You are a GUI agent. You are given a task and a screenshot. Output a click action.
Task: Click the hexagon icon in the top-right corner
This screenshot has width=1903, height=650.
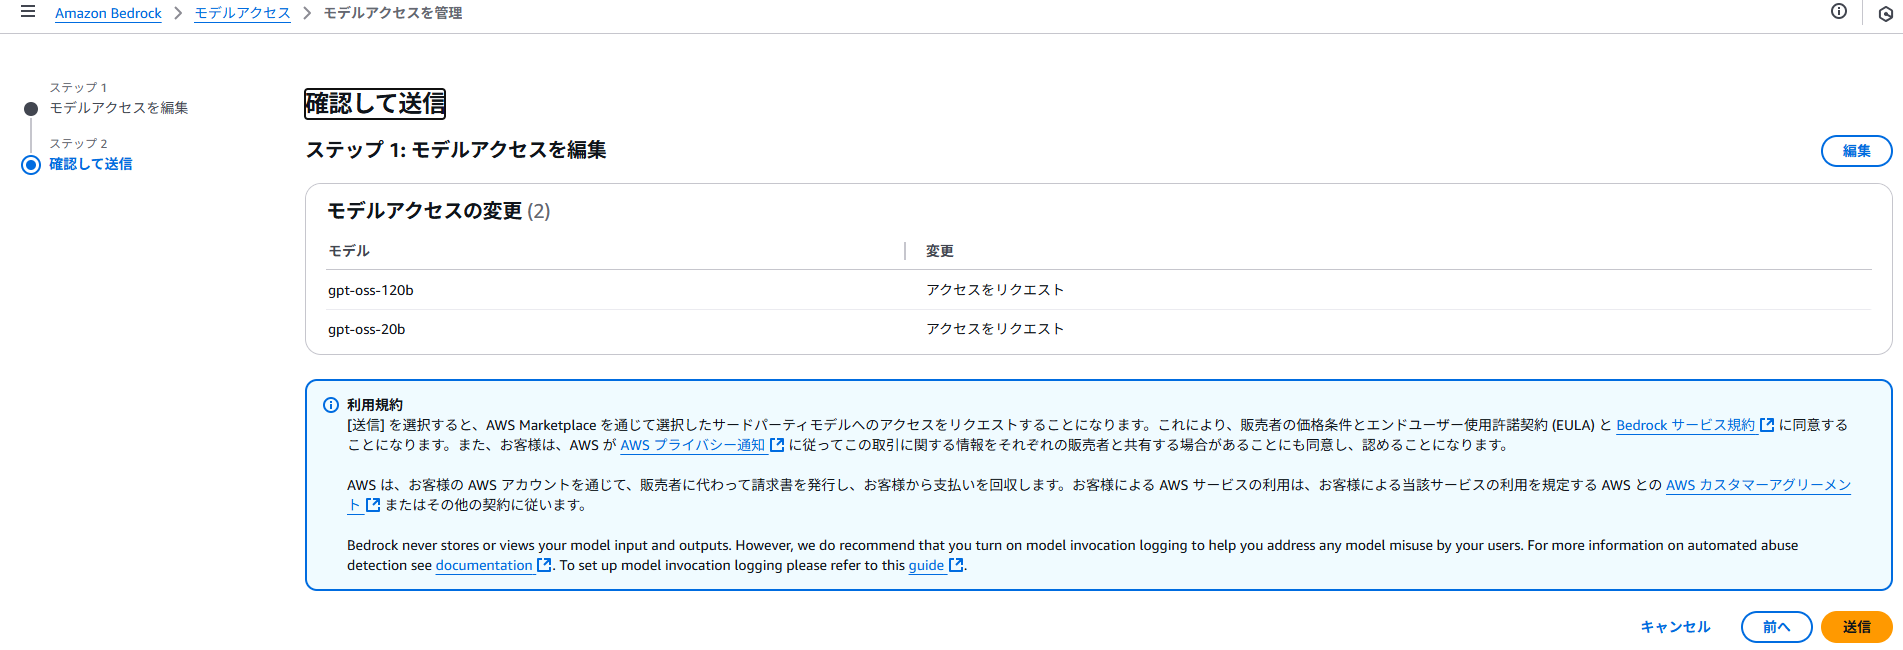(1886, 14)
